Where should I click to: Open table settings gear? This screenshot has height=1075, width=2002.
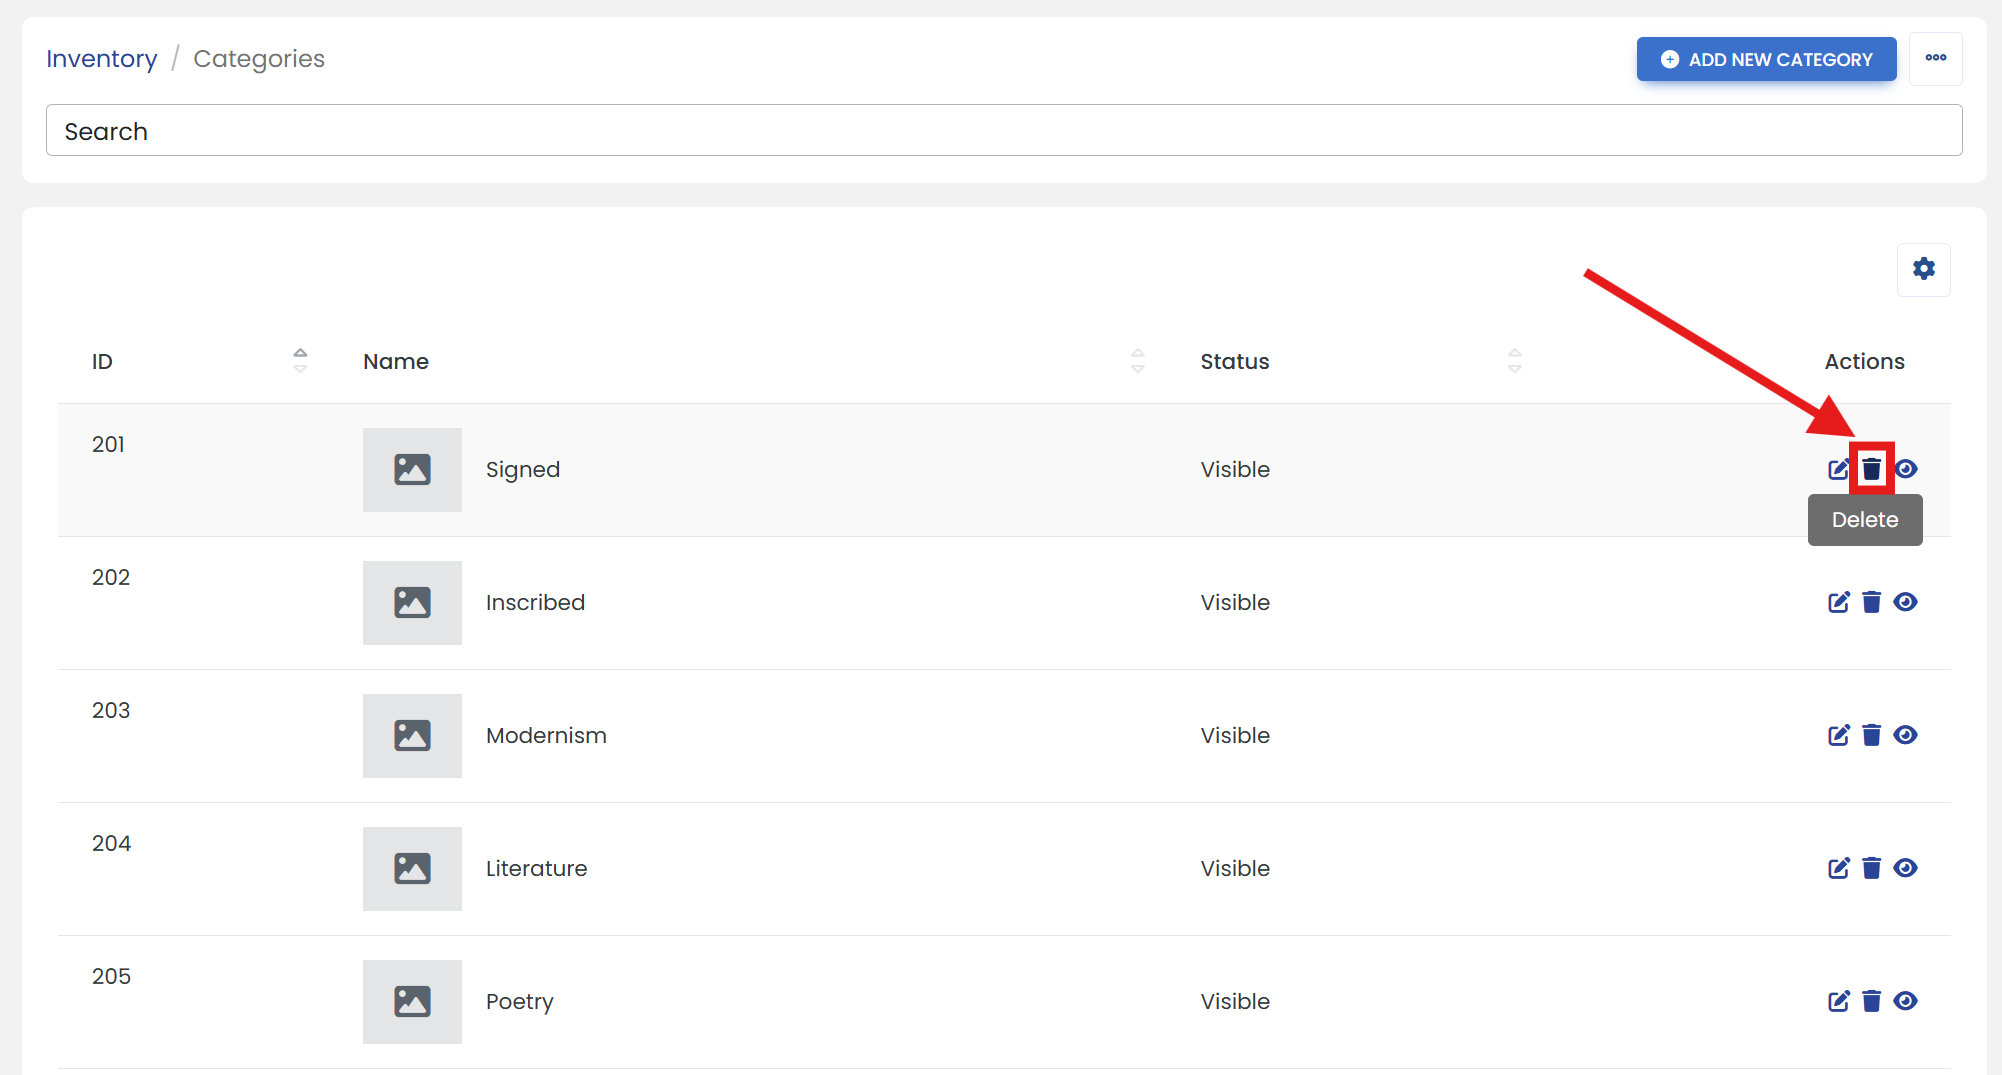(1923, 269)
